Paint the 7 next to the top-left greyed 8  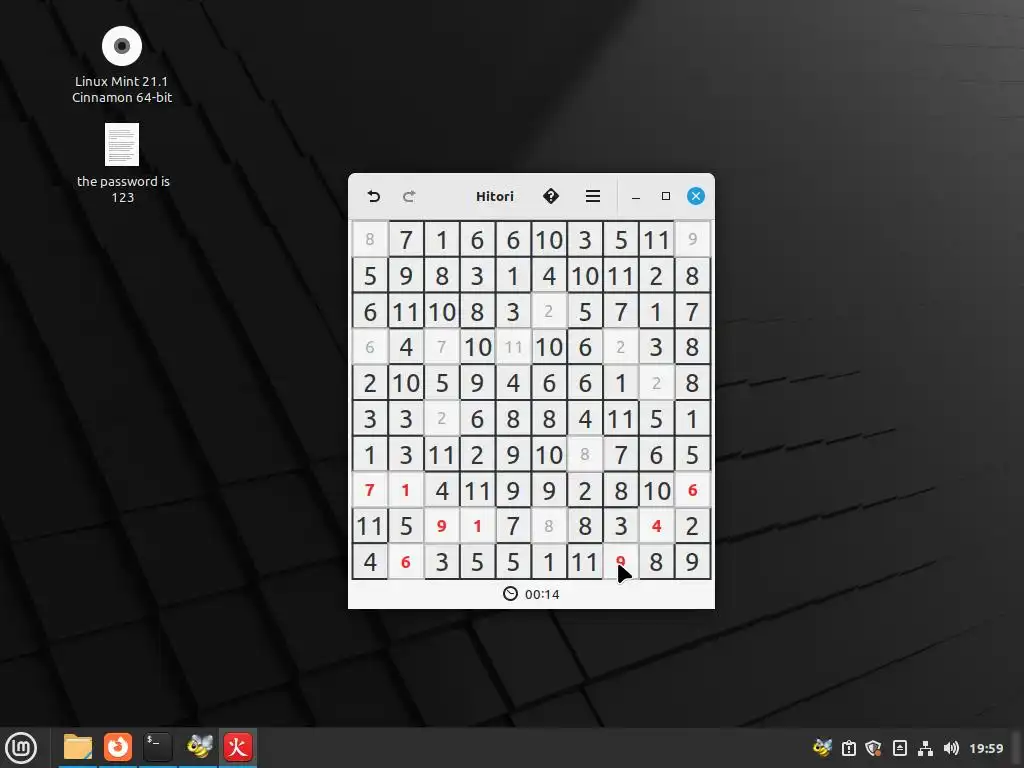tap(406, 239)
